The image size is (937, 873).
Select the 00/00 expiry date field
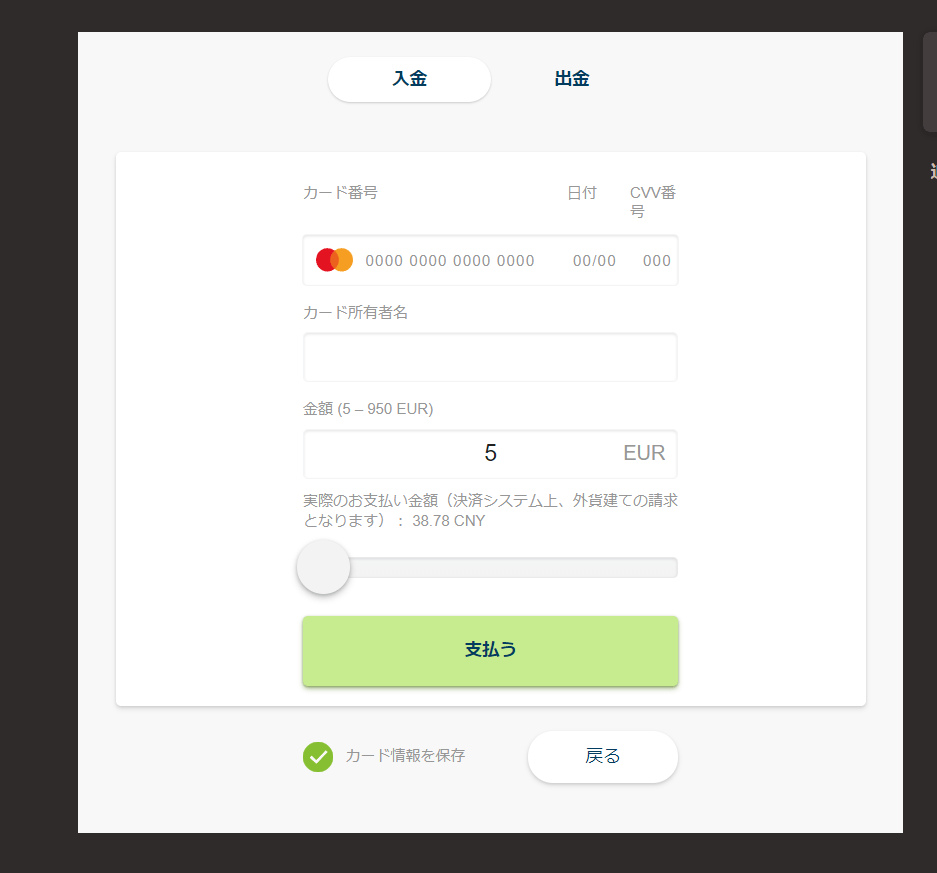coord(594,261)
